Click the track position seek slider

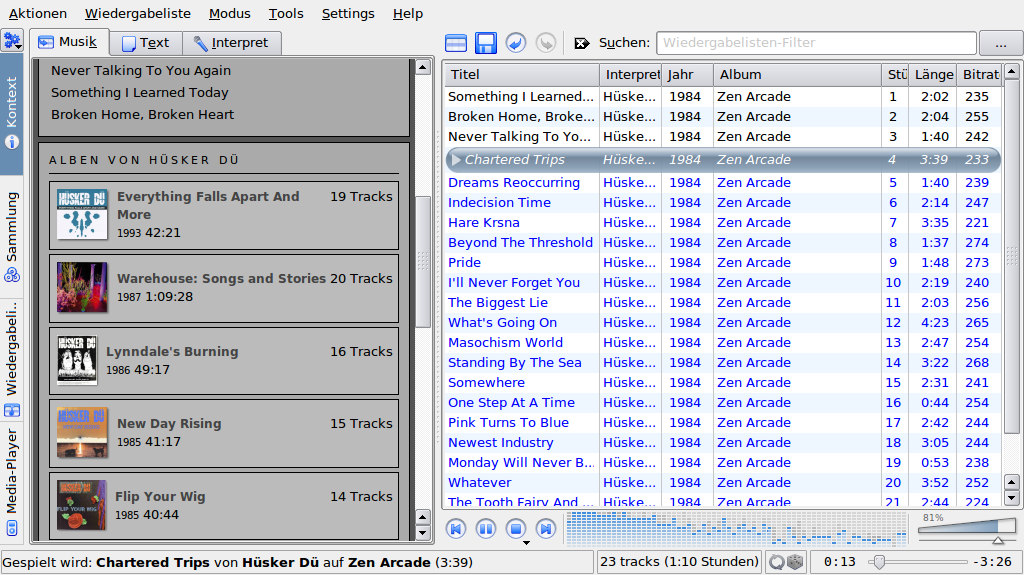coord(917,562)
